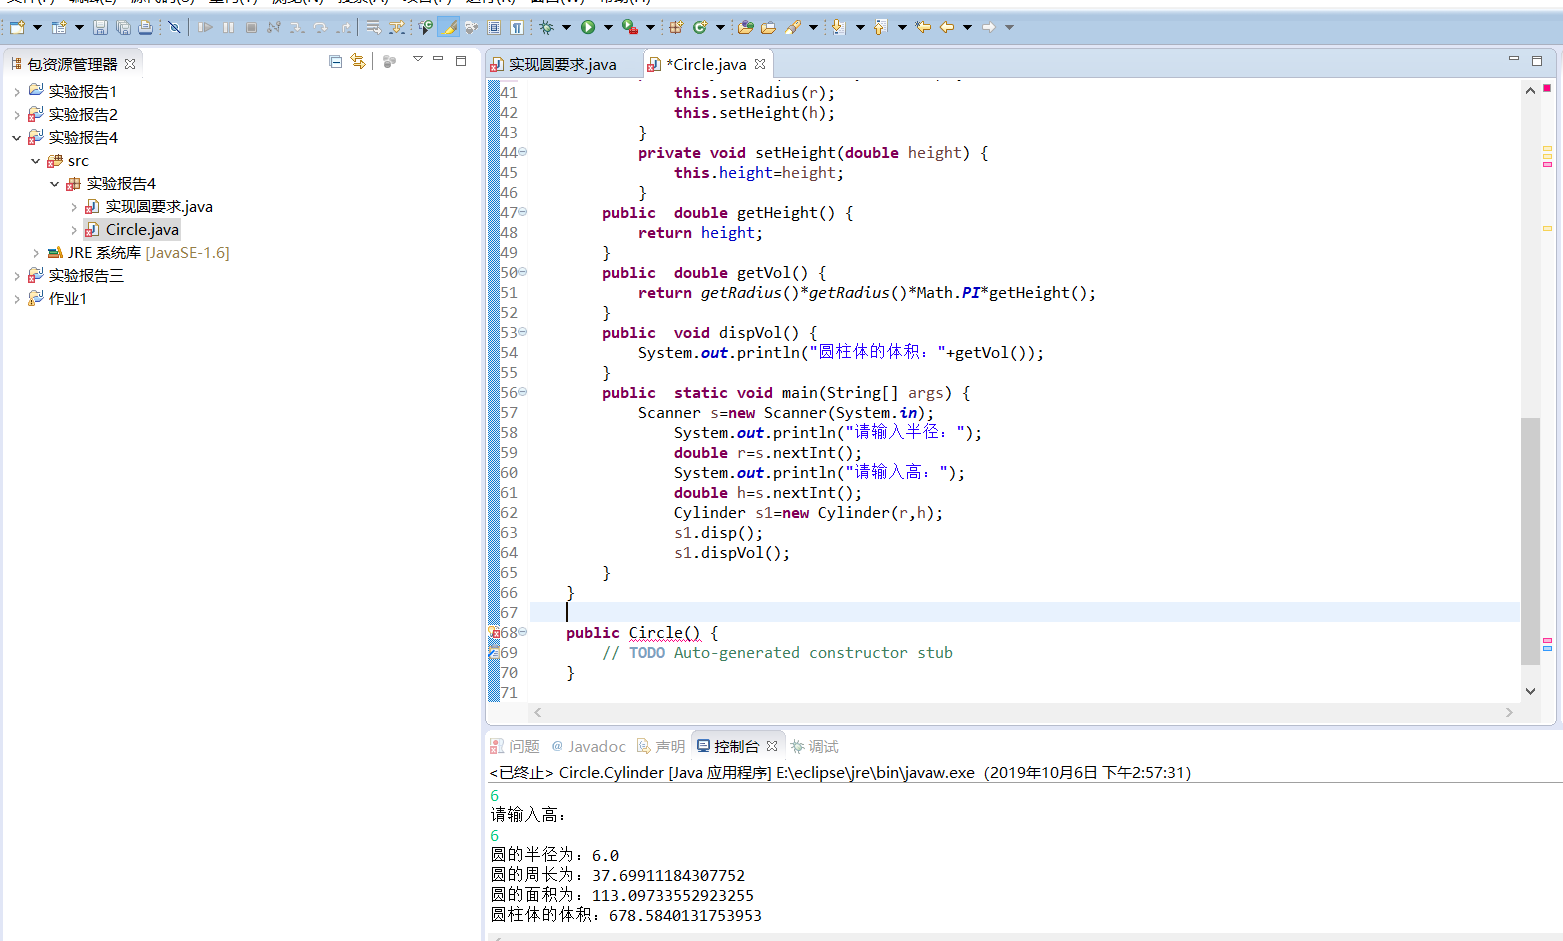Click the Back navigation arrow
The image size is (1563, 941).
click(x=946, y=27)
